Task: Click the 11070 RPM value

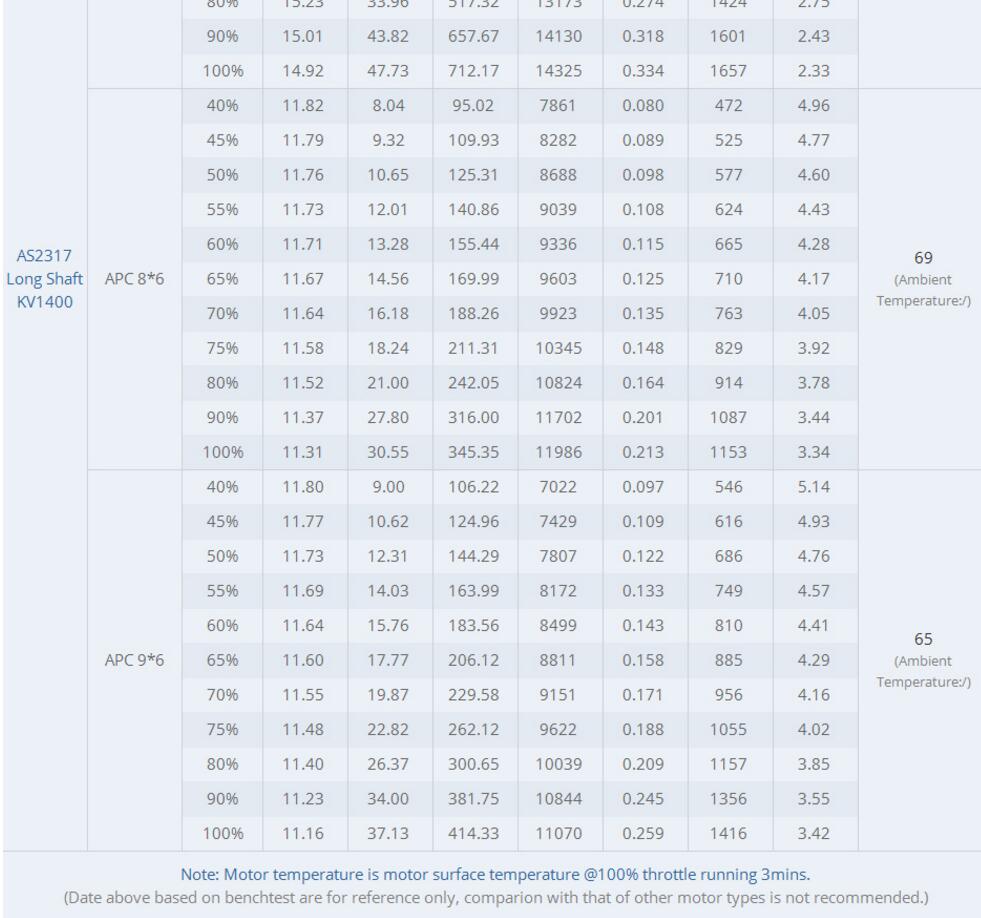Action: click(559, 831)
